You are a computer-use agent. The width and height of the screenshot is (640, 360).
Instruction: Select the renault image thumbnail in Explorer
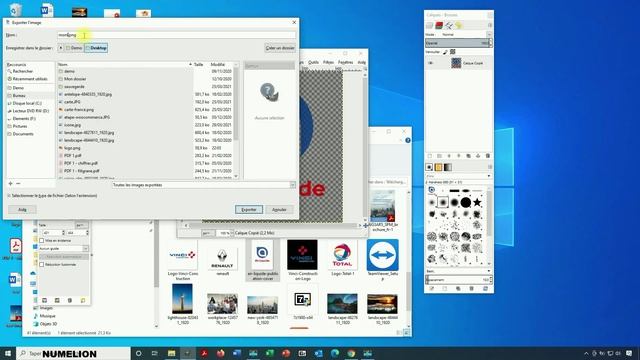(222, 260)
